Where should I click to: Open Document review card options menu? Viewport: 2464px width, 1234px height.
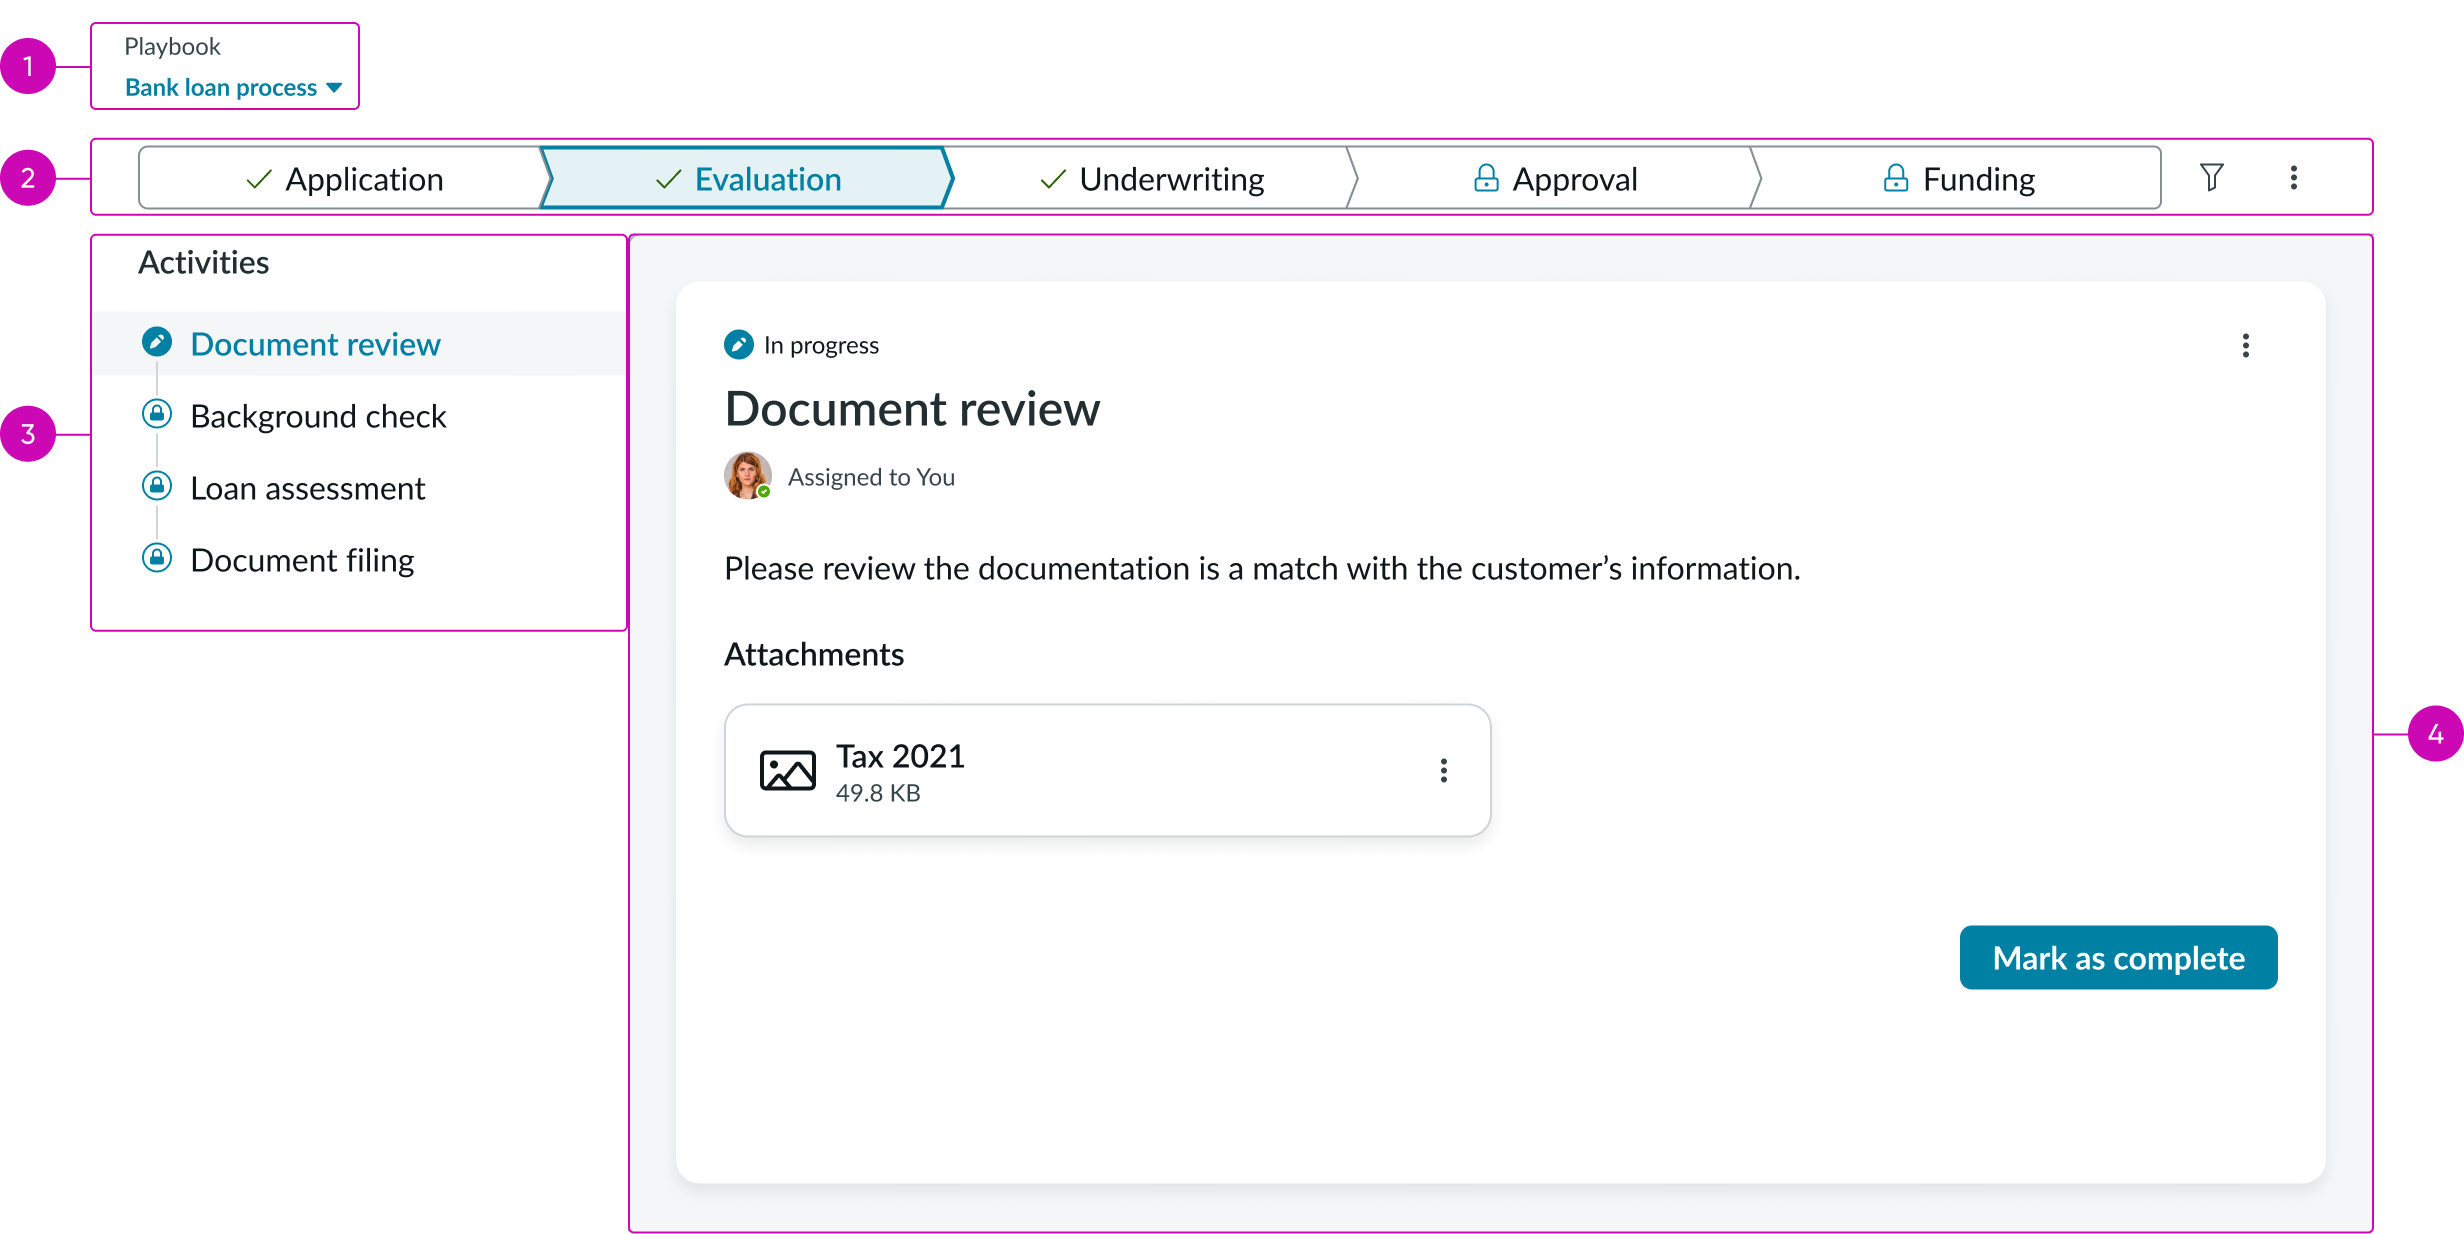(x=2245, y=346)
